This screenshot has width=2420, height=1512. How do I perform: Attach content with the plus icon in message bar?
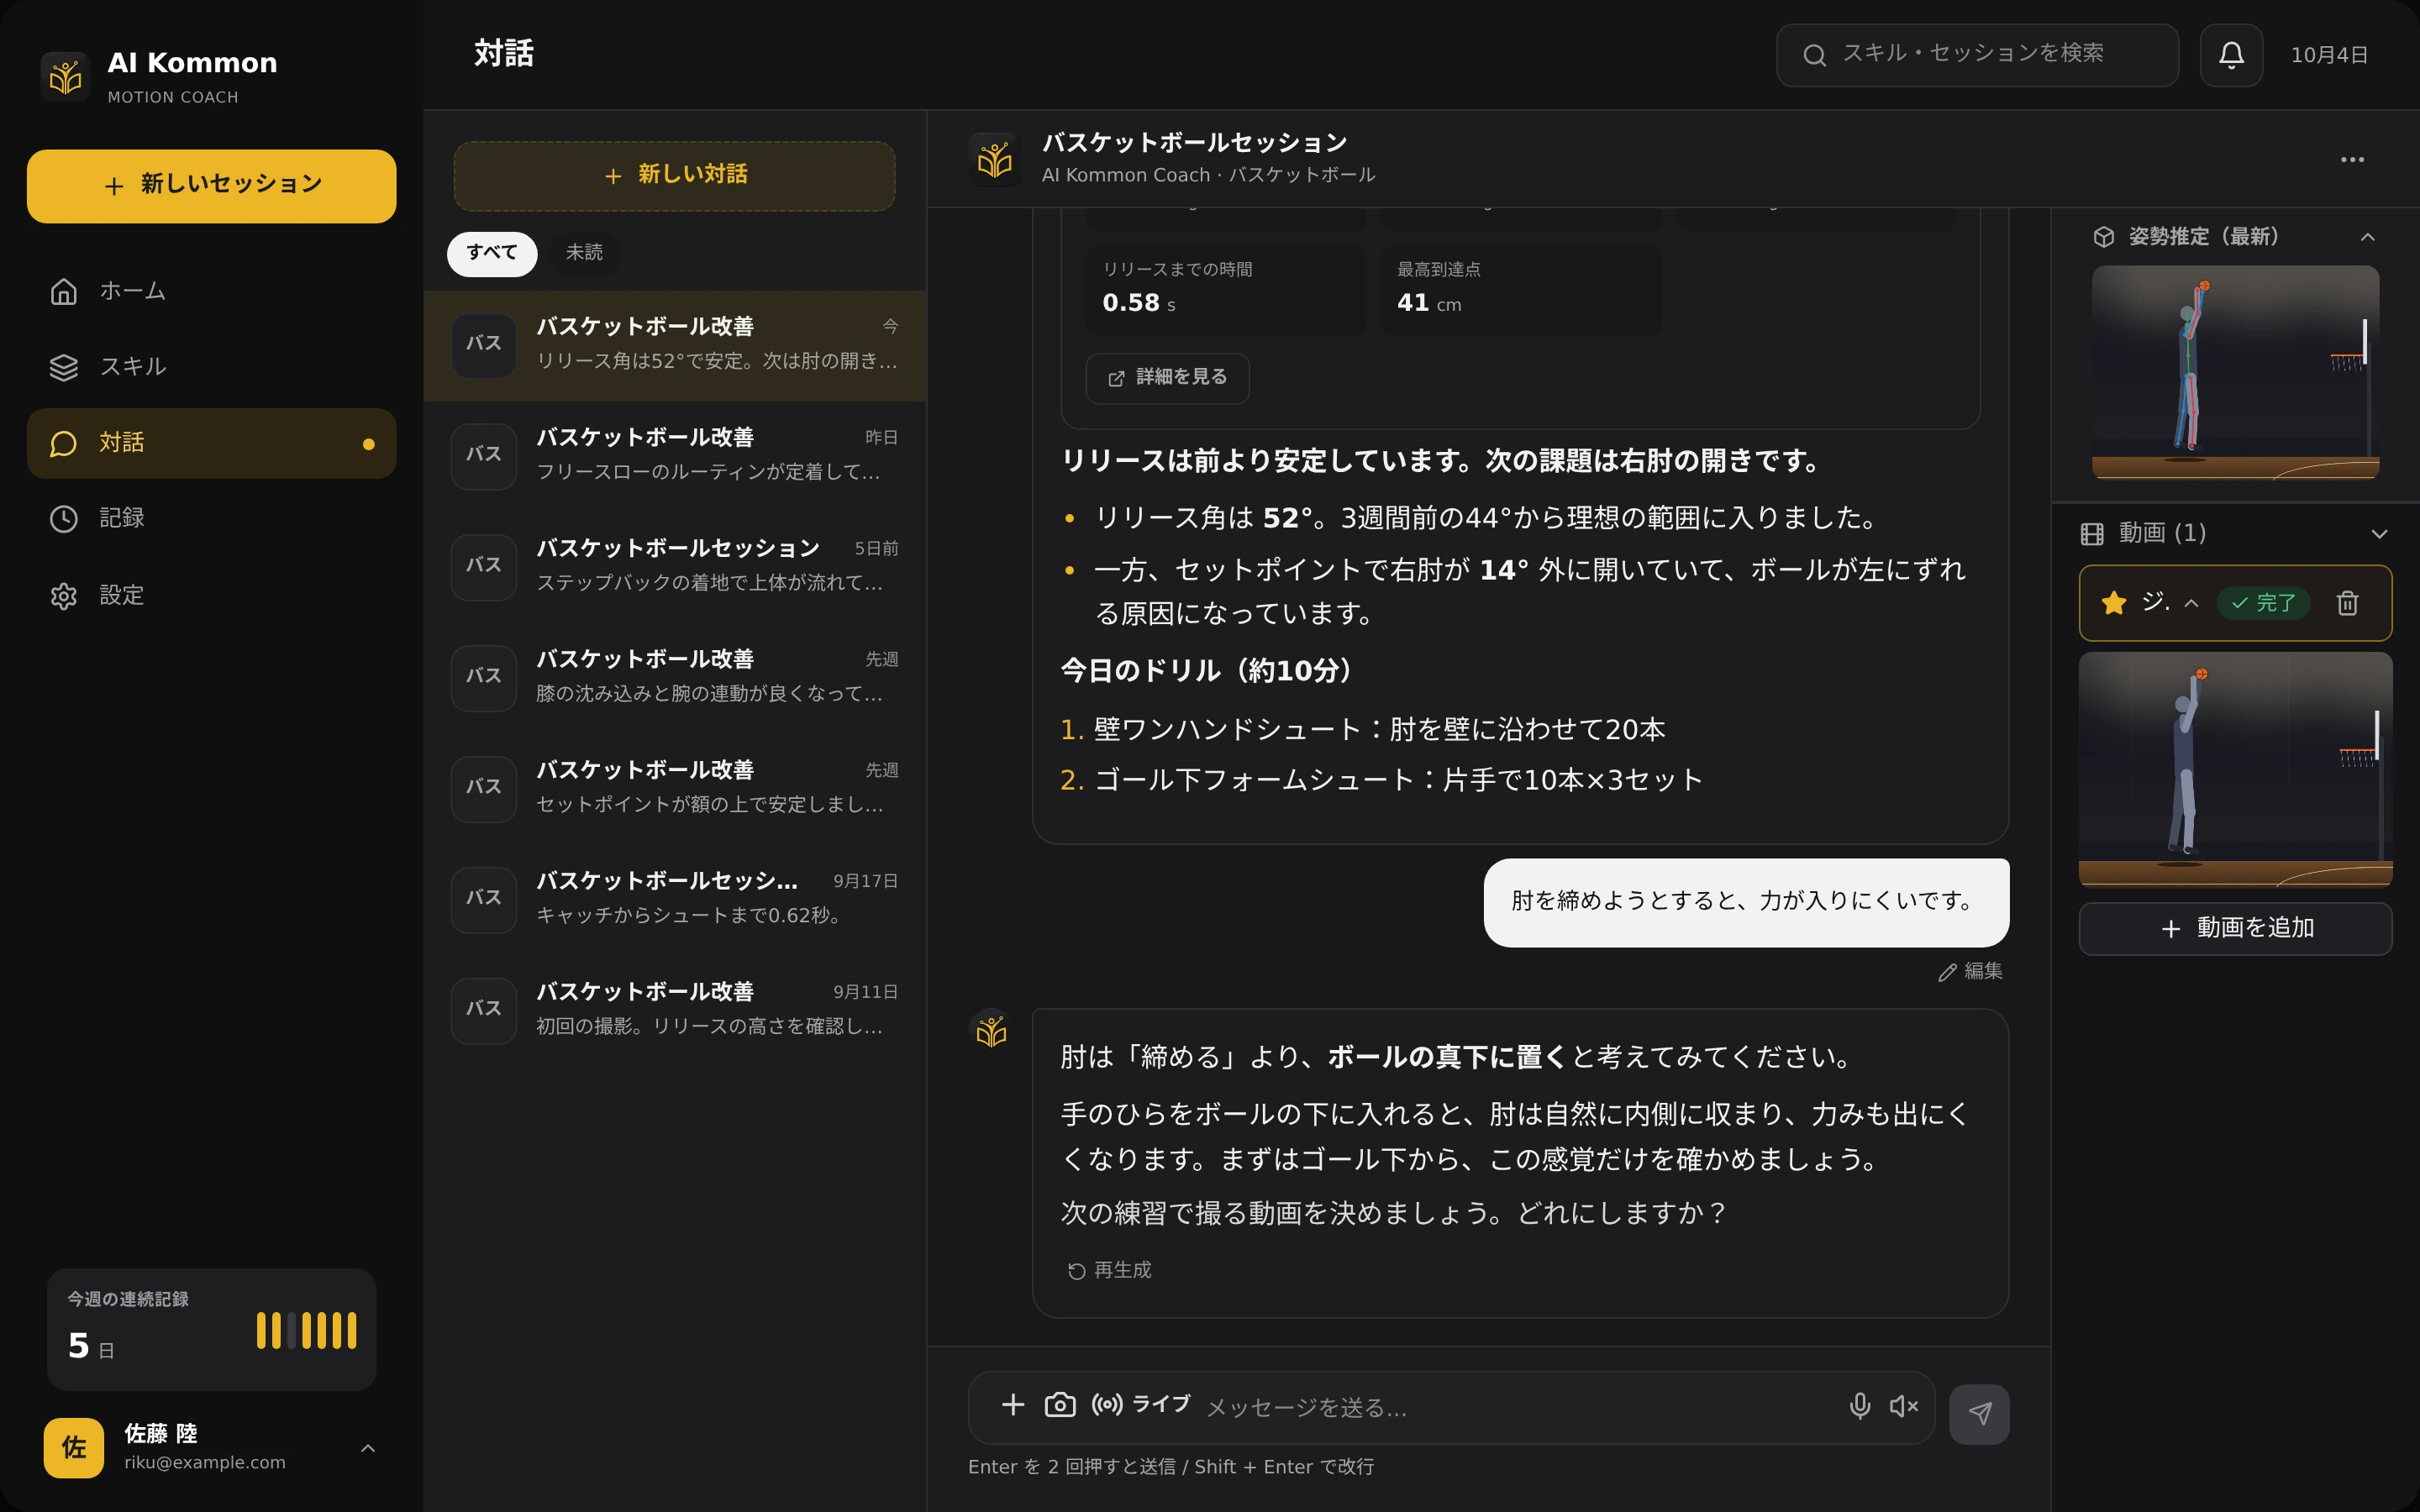pyautogui.click(x=1013, y=1405)
